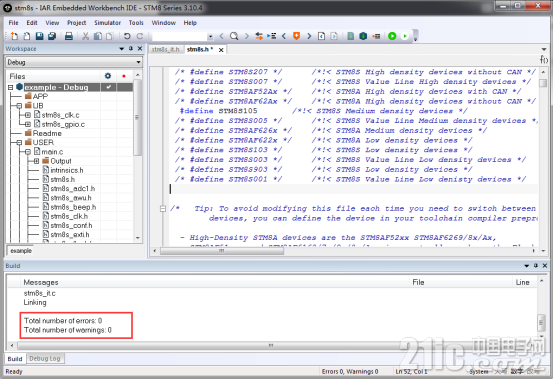Image resolution: width=553 pixels, height=380 pixels.
Task: Open the quick search dropdown arrow
Action: [x=210, y=36]
